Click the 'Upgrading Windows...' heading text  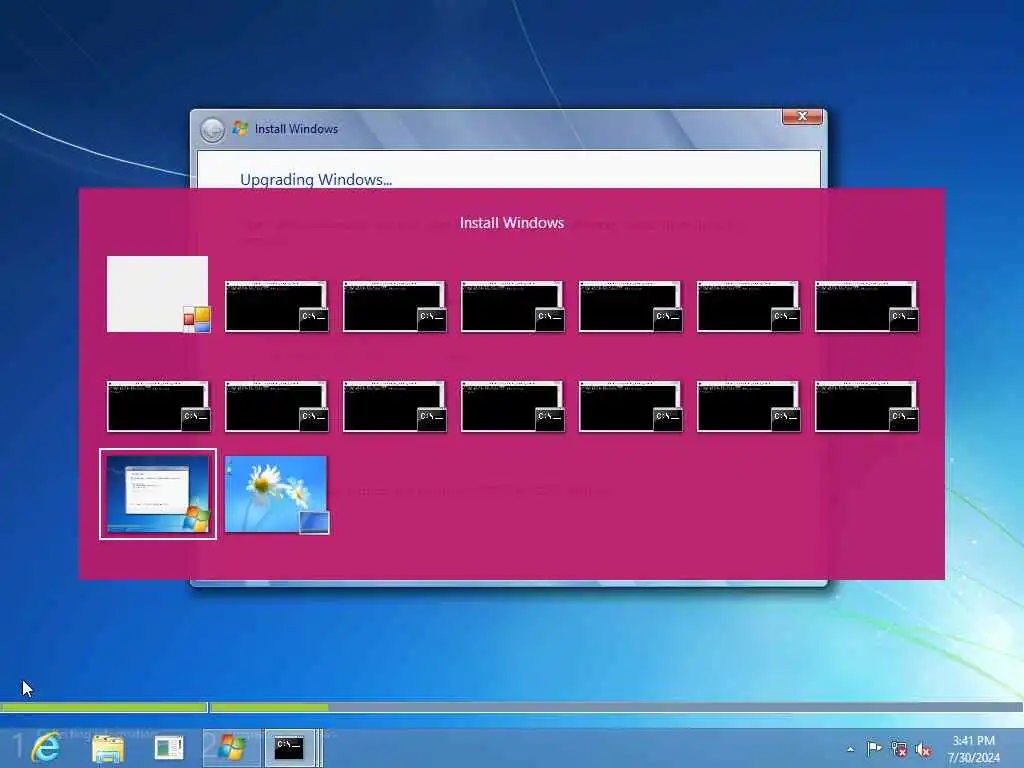click(316, 179)
